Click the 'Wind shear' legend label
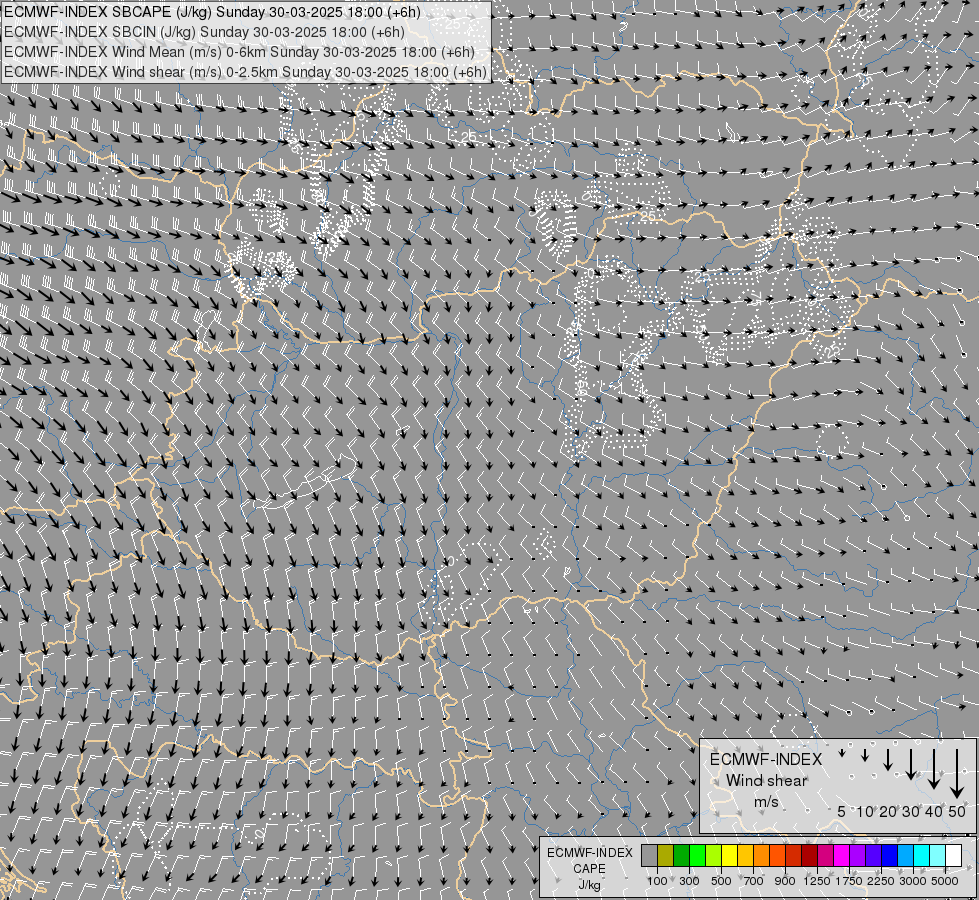This screenshot has height=900, width=979. pos(767,781)
